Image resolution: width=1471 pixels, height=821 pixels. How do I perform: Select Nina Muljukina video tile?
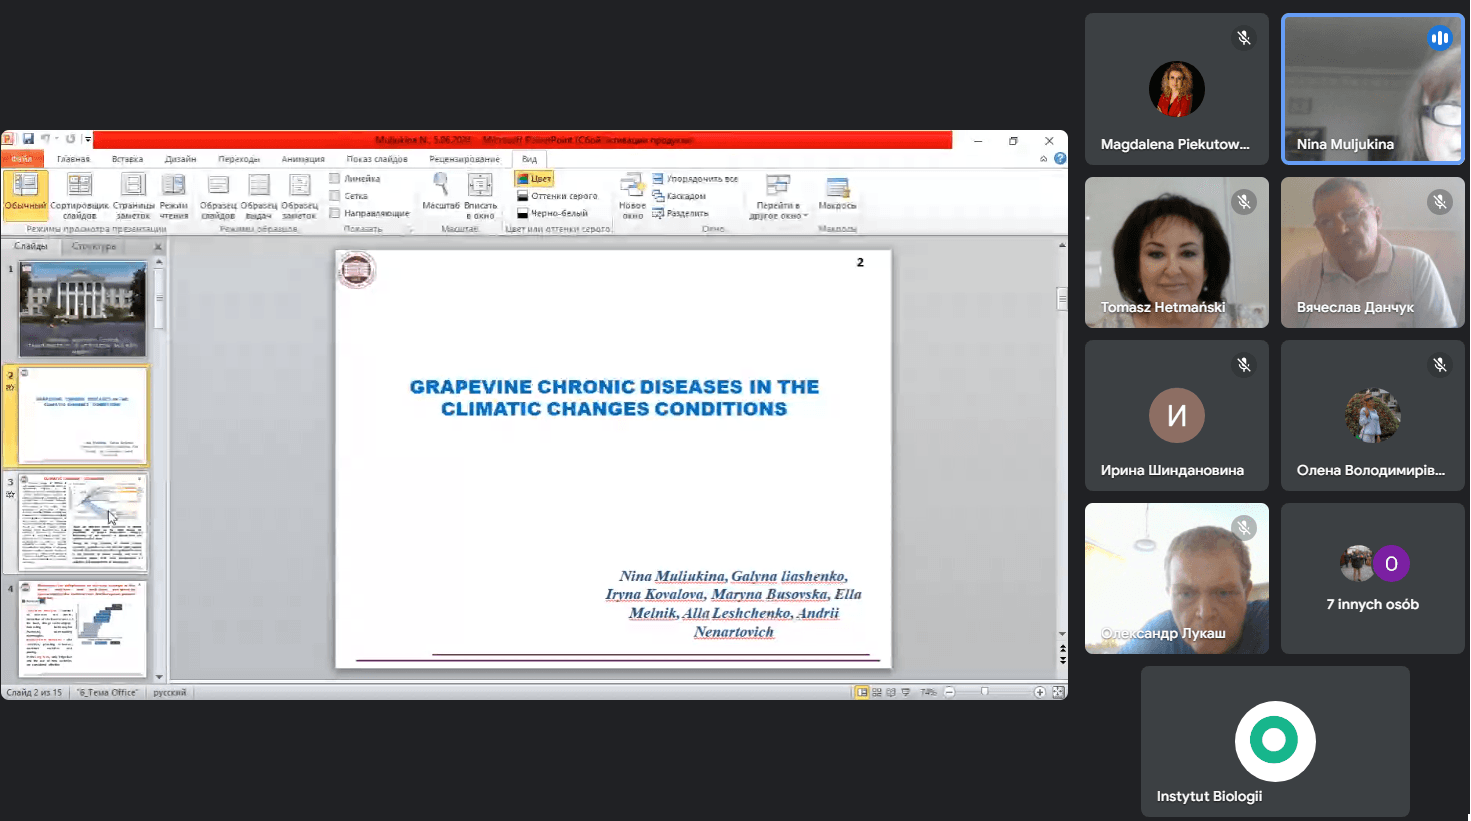1373,89
